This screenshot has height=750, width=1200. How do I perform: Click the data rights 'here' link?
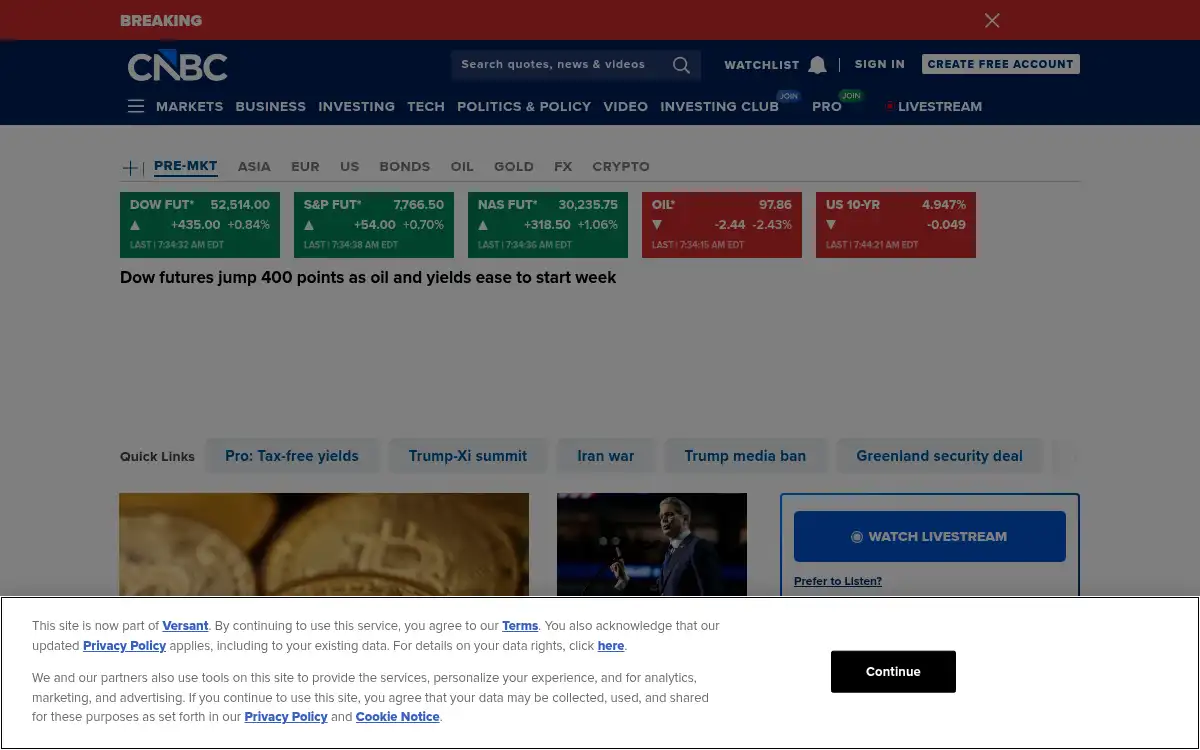[x=611, y=646]
